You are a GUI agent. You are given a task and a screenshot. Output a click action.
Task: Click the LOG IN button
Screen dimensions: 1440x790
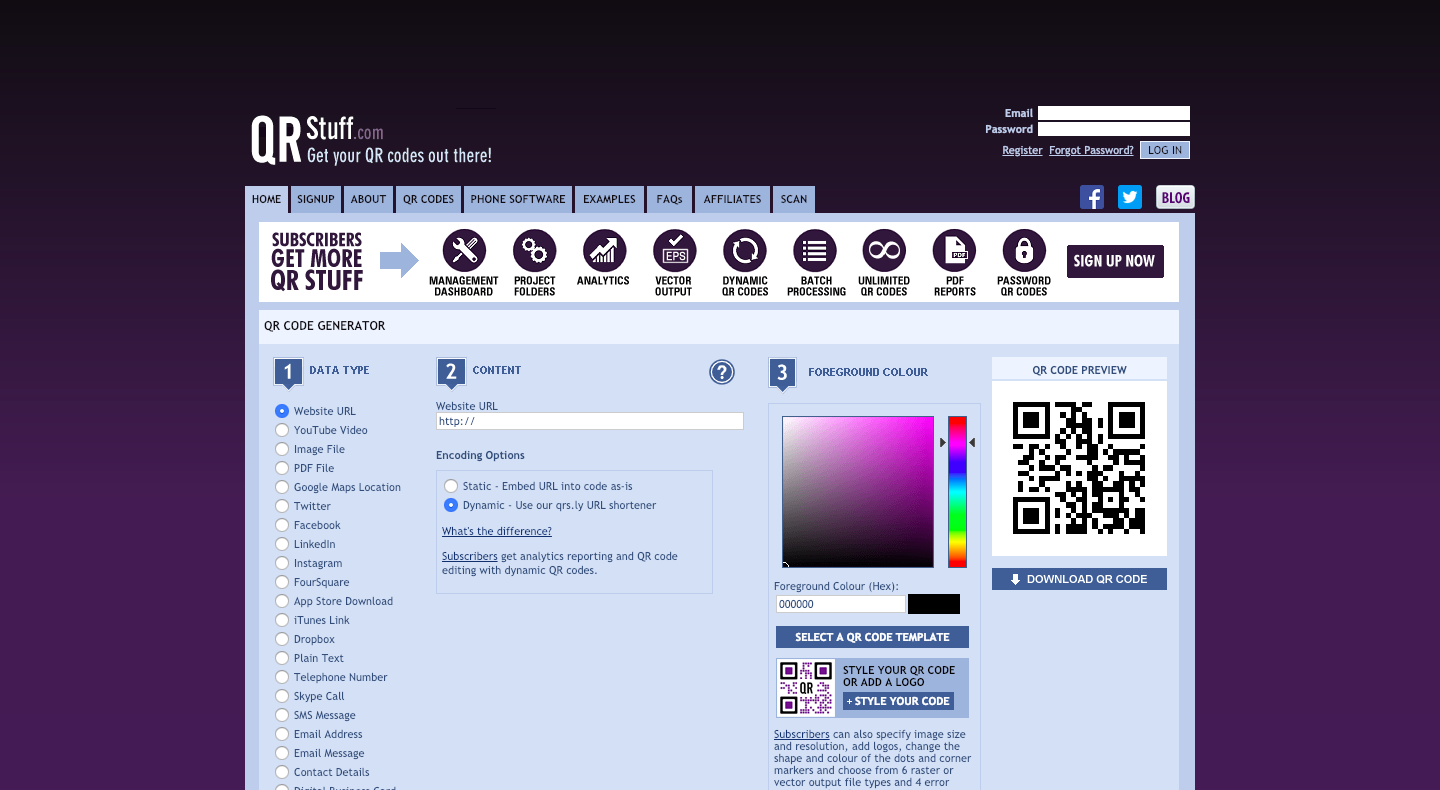pos(1165,150)
